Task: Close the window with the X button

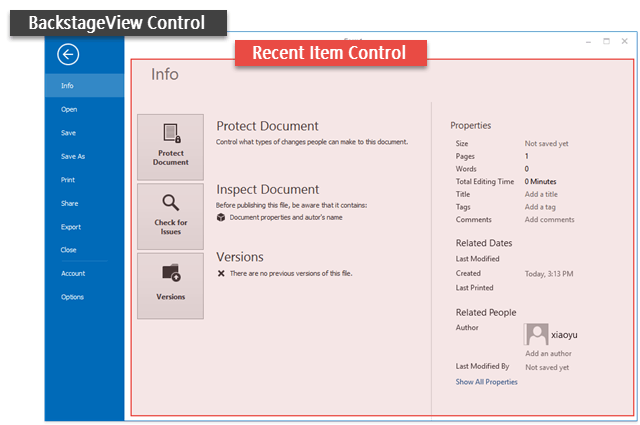Action: 624,41
